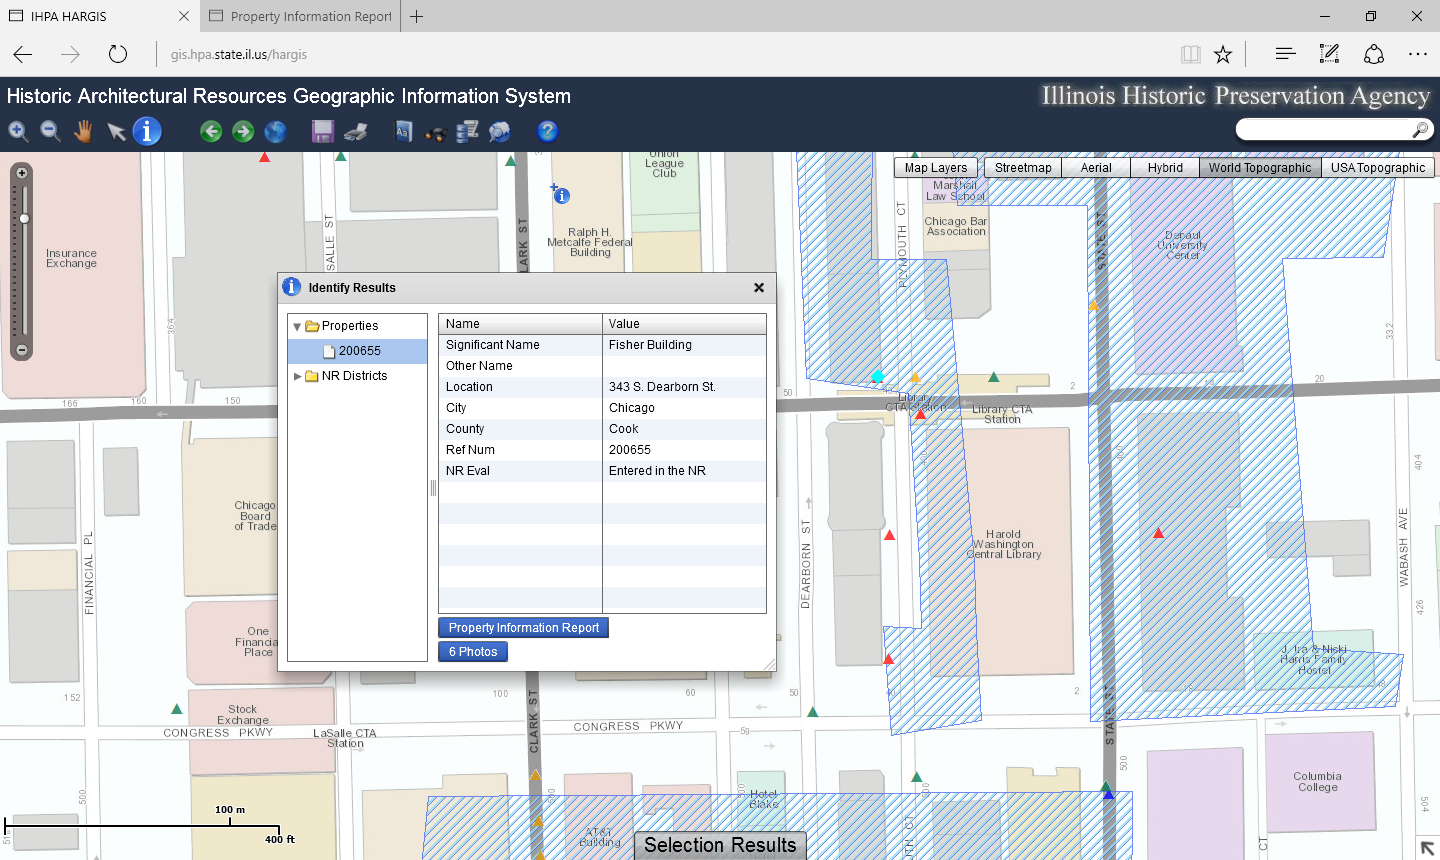Image resolution: width=1440 pixels, height=860 pixels.
Task: Open the binoculars find tool
Action: 435,132
